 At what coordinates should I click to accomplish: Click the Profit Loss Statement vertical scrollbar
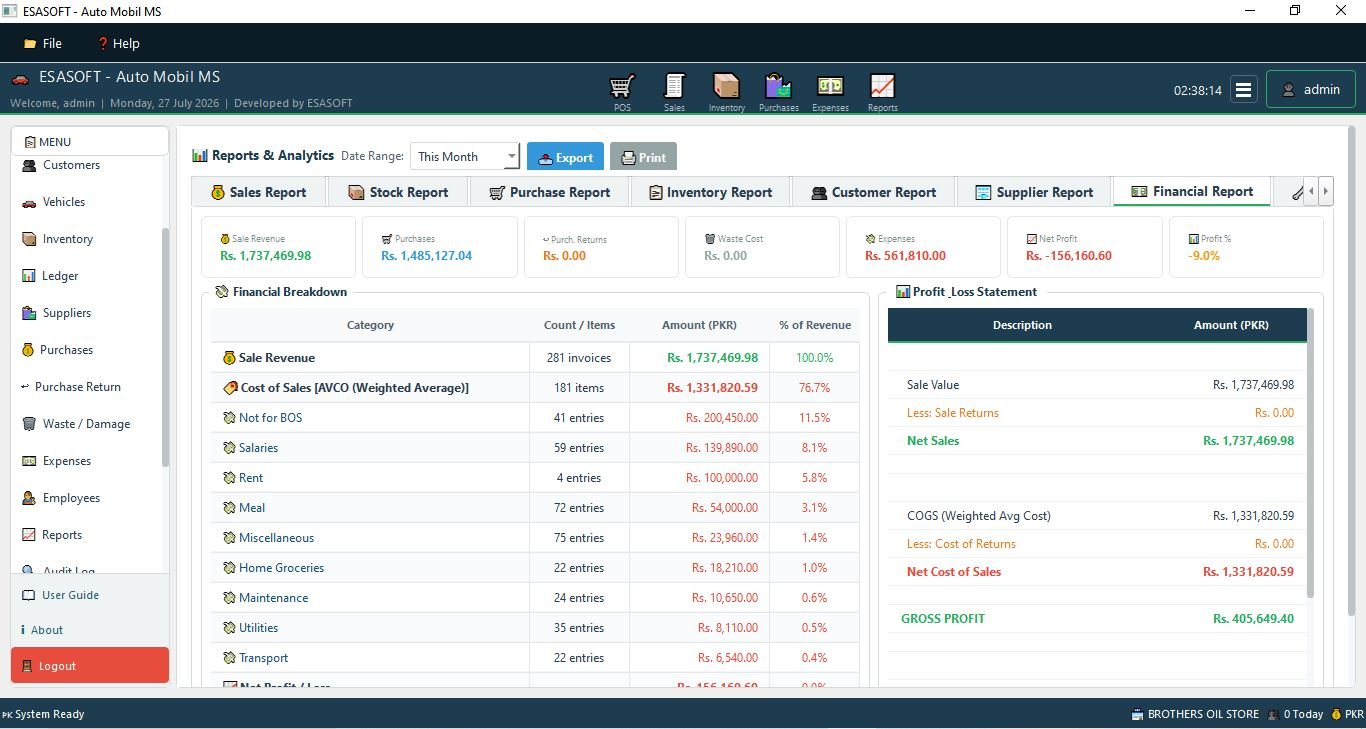(x=1310, y=455)
